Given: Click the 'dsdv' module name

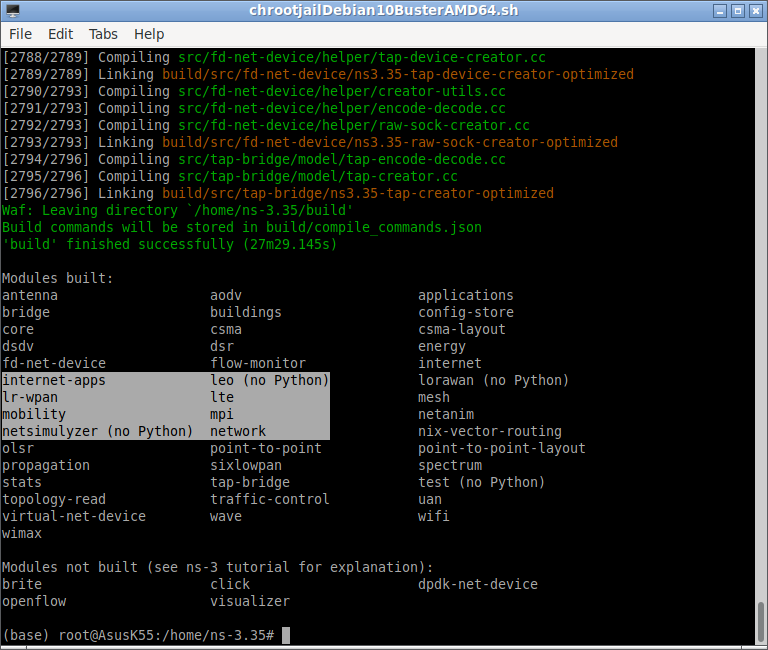Looking at the screenshot, I should [x=18, y=346].
